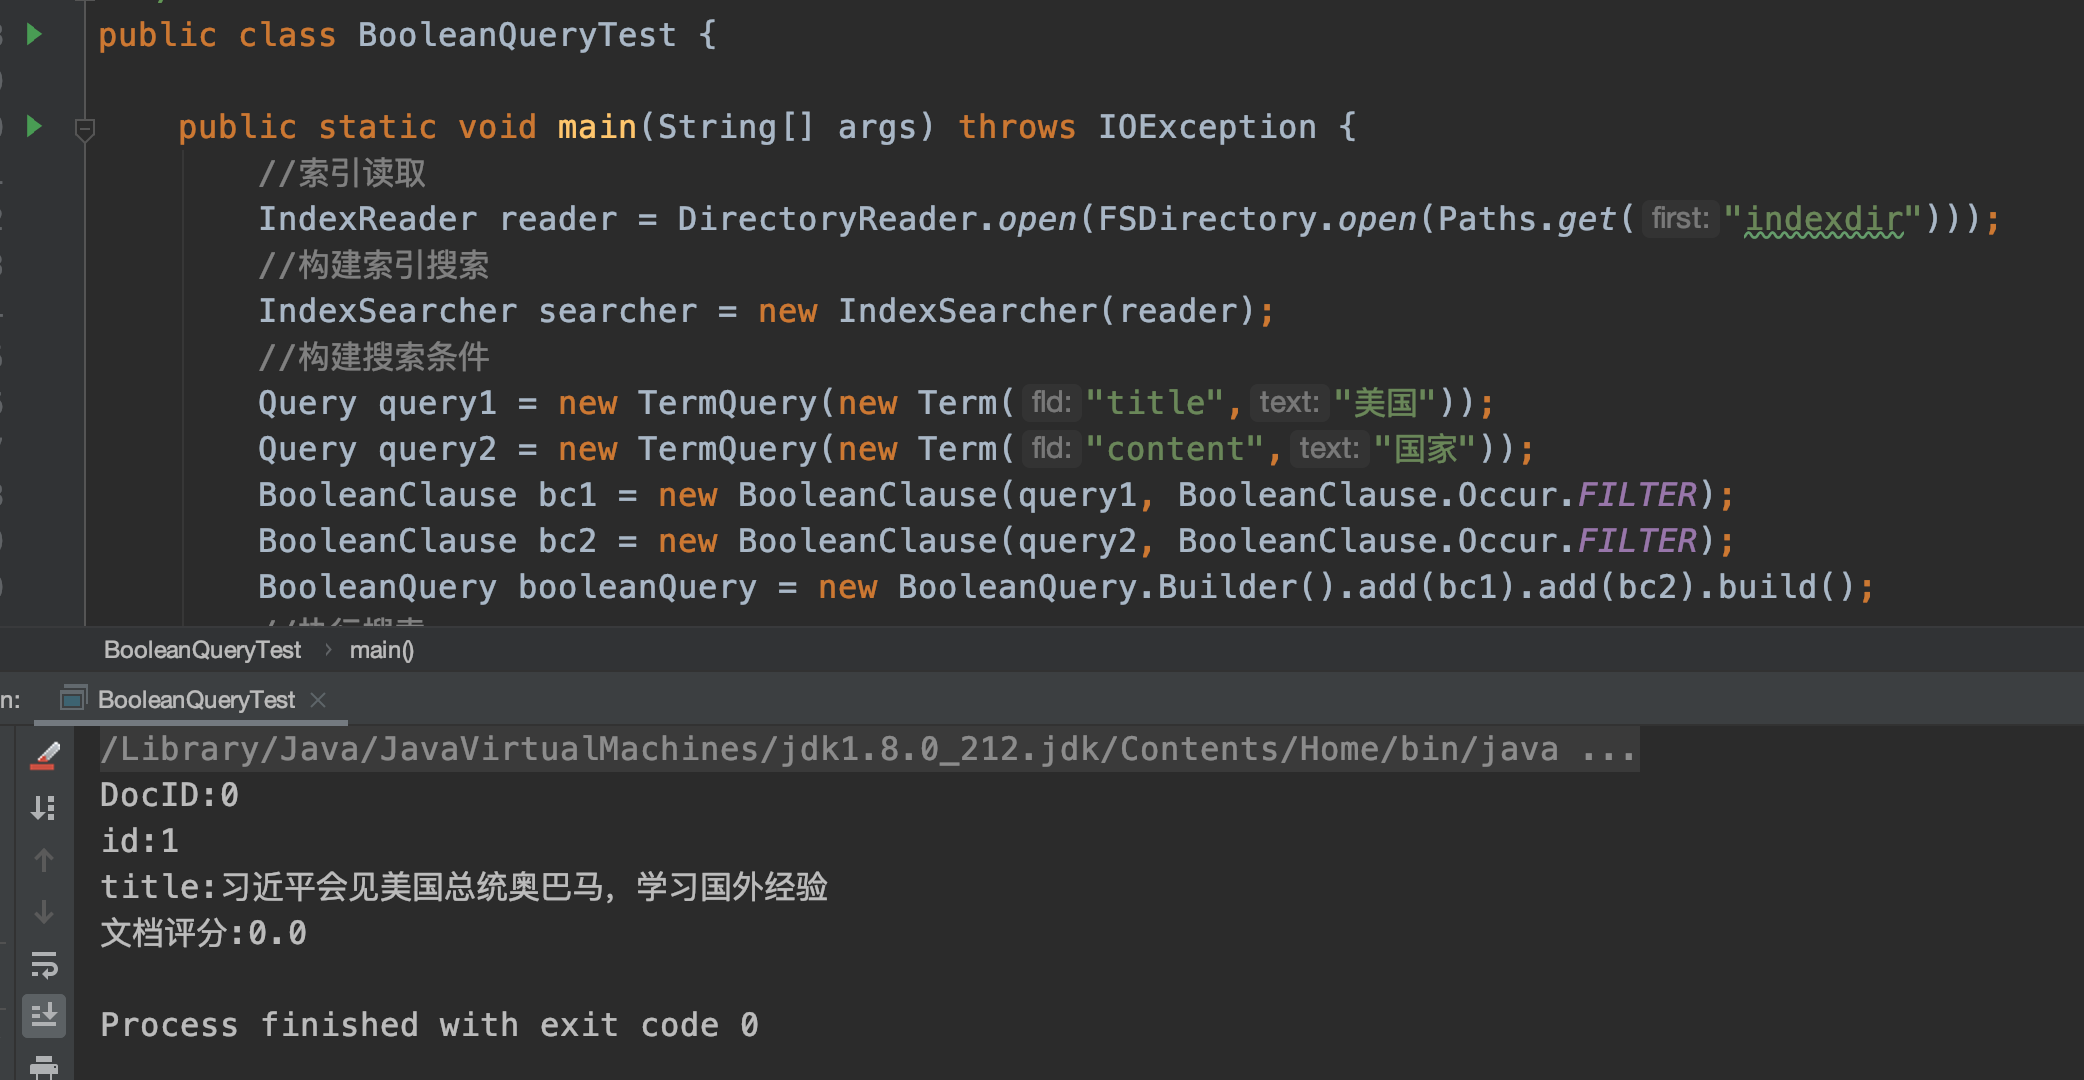Toggle scroll to end of console
The height and width of the screenshot is (1080, 2084).
click(x=44, y=1016)
